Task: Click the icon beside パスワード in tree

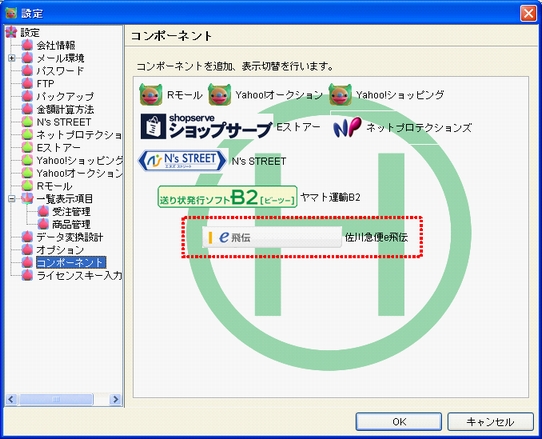Action: (x=27, y=71)
